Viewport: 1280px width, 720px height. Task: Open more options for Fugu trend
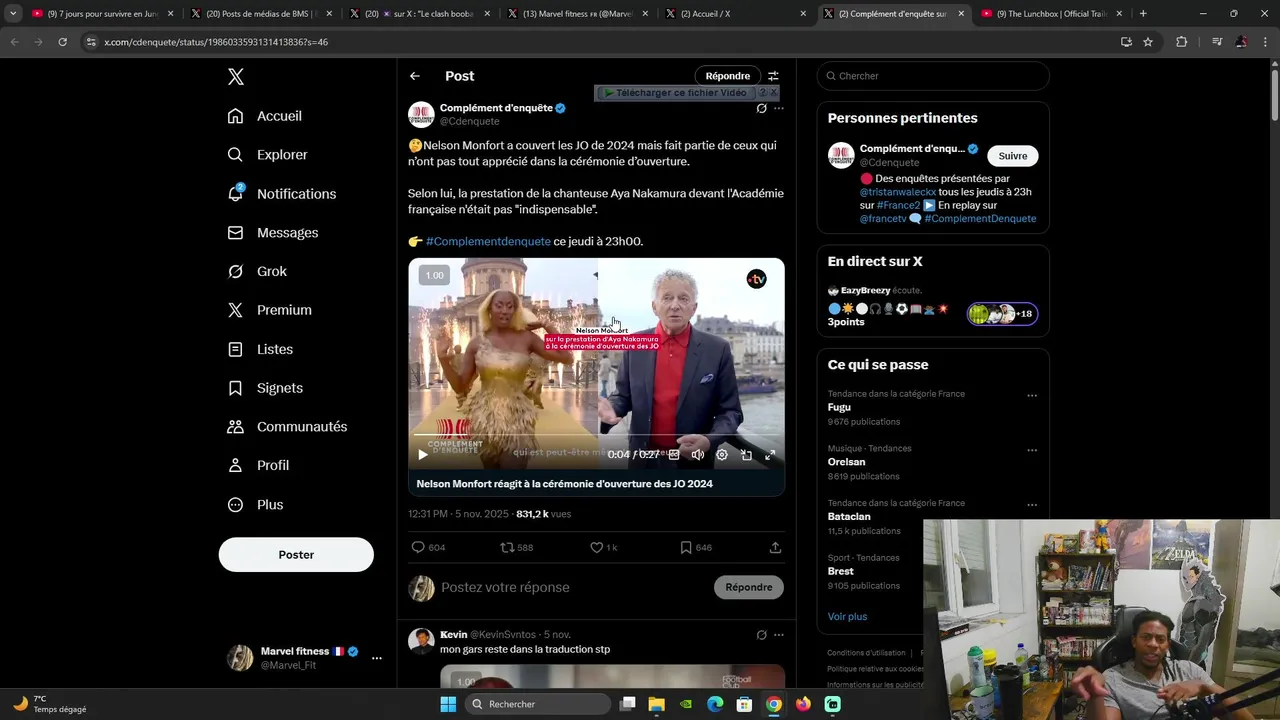1032,395
